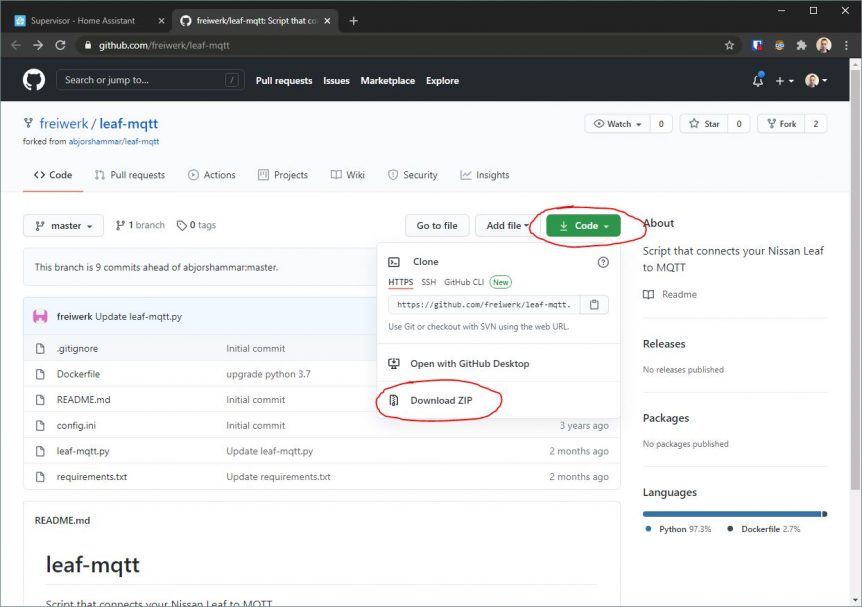This screenshot has width=862, height=607.
Task: Switch to the Insights tab
Action: 484,174
